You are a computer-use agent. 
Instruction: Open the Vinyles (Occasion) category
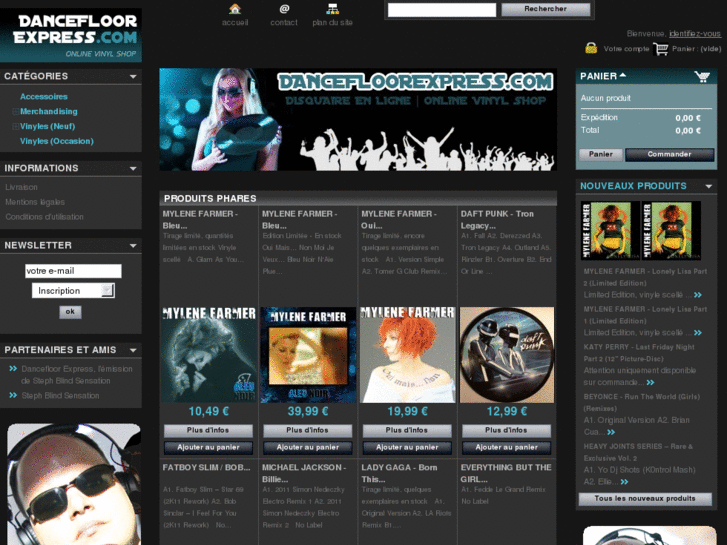point(57,141)
